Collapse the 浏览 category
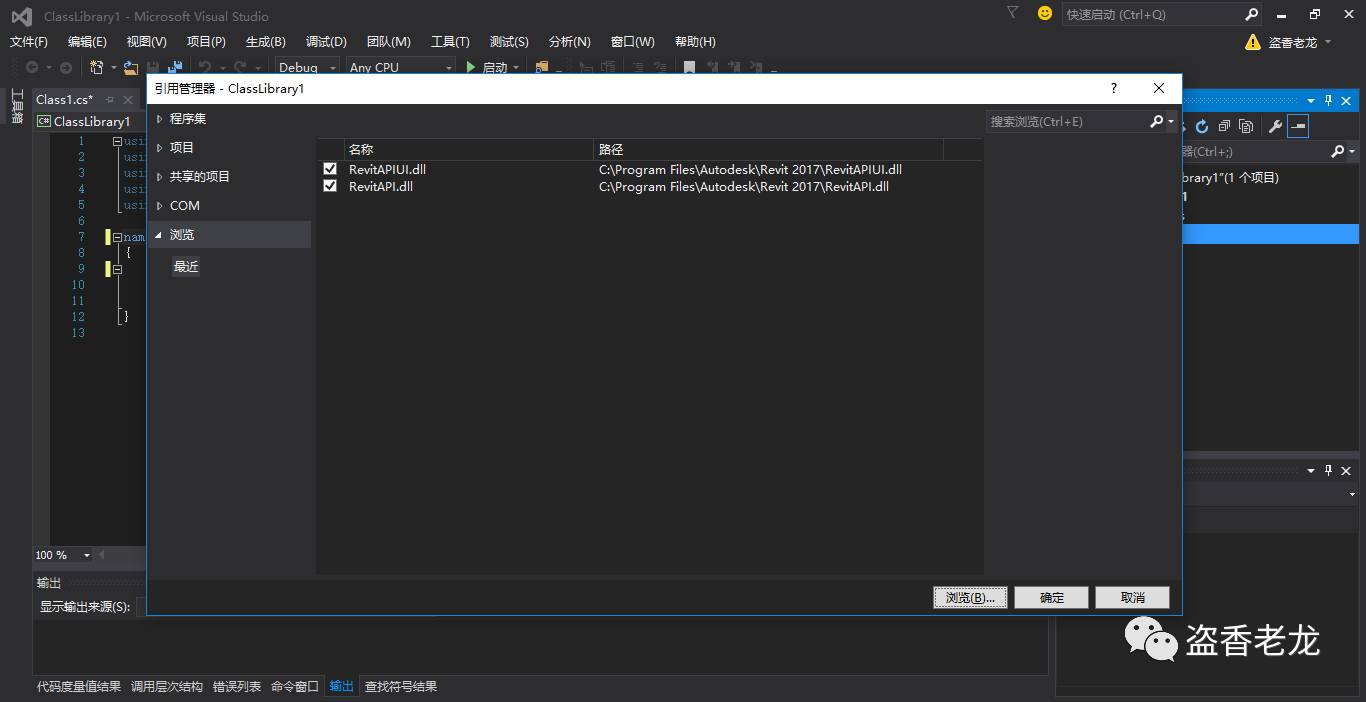This screenshot has width=1366, height=702. 159,235
